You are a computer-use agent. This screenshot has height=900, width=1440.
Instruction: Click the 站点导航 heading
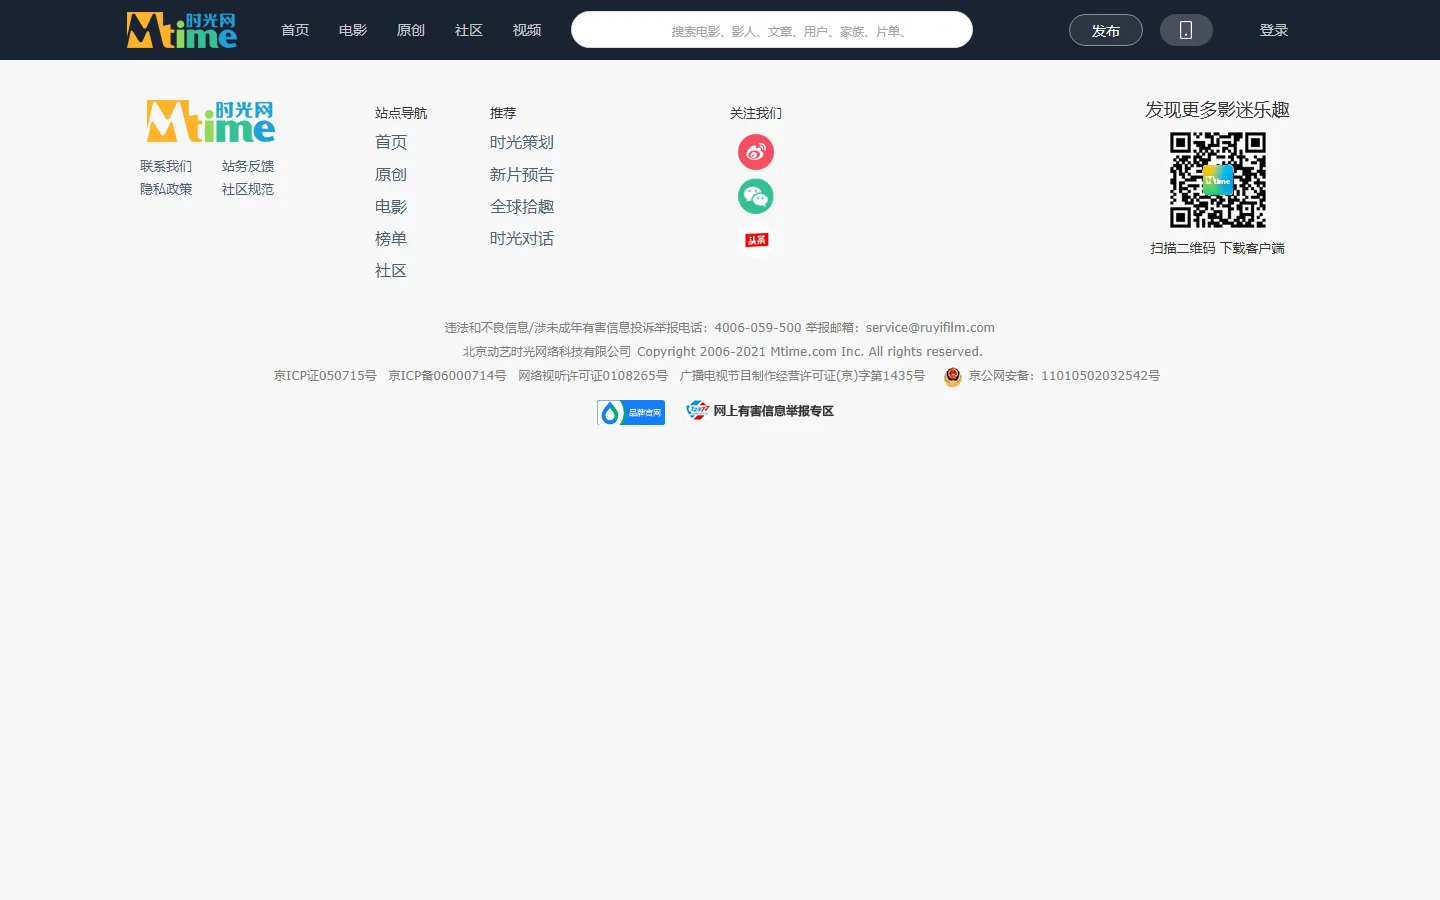coord(401,113)
